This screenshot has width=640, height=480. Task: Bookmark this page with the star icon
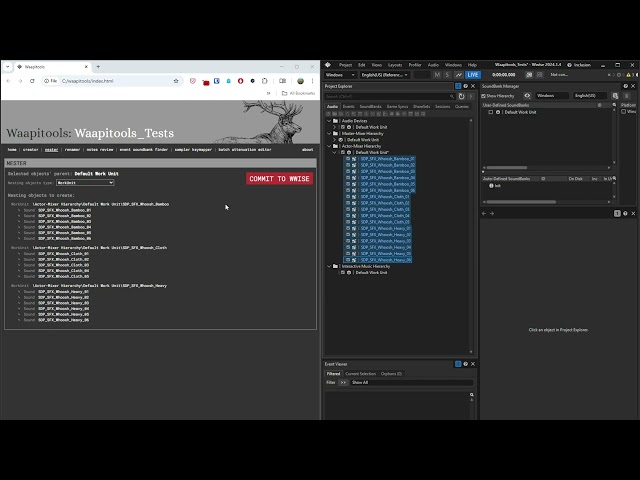point(176,81)
